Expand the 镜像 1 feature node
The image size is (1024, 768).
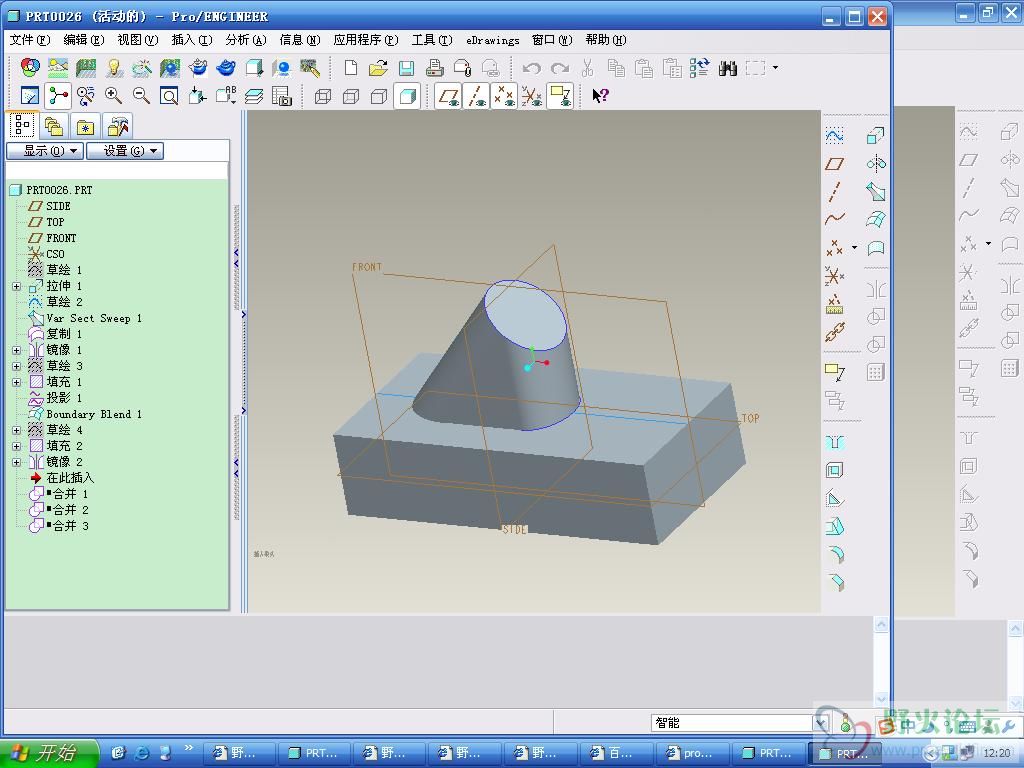tap(17, 350)
